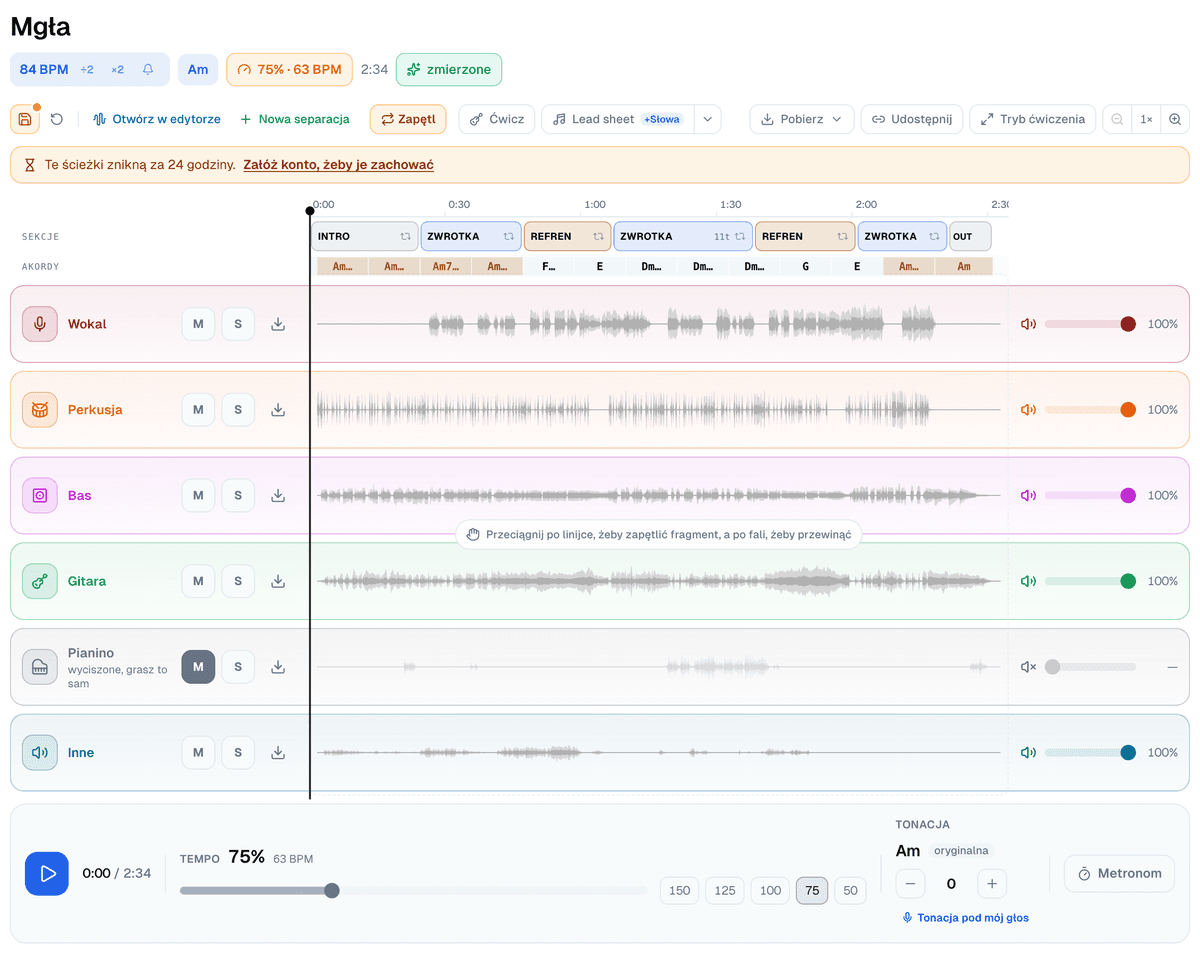Click the Tempo slider handle
1200x953 pixels.
click(332, 890)
